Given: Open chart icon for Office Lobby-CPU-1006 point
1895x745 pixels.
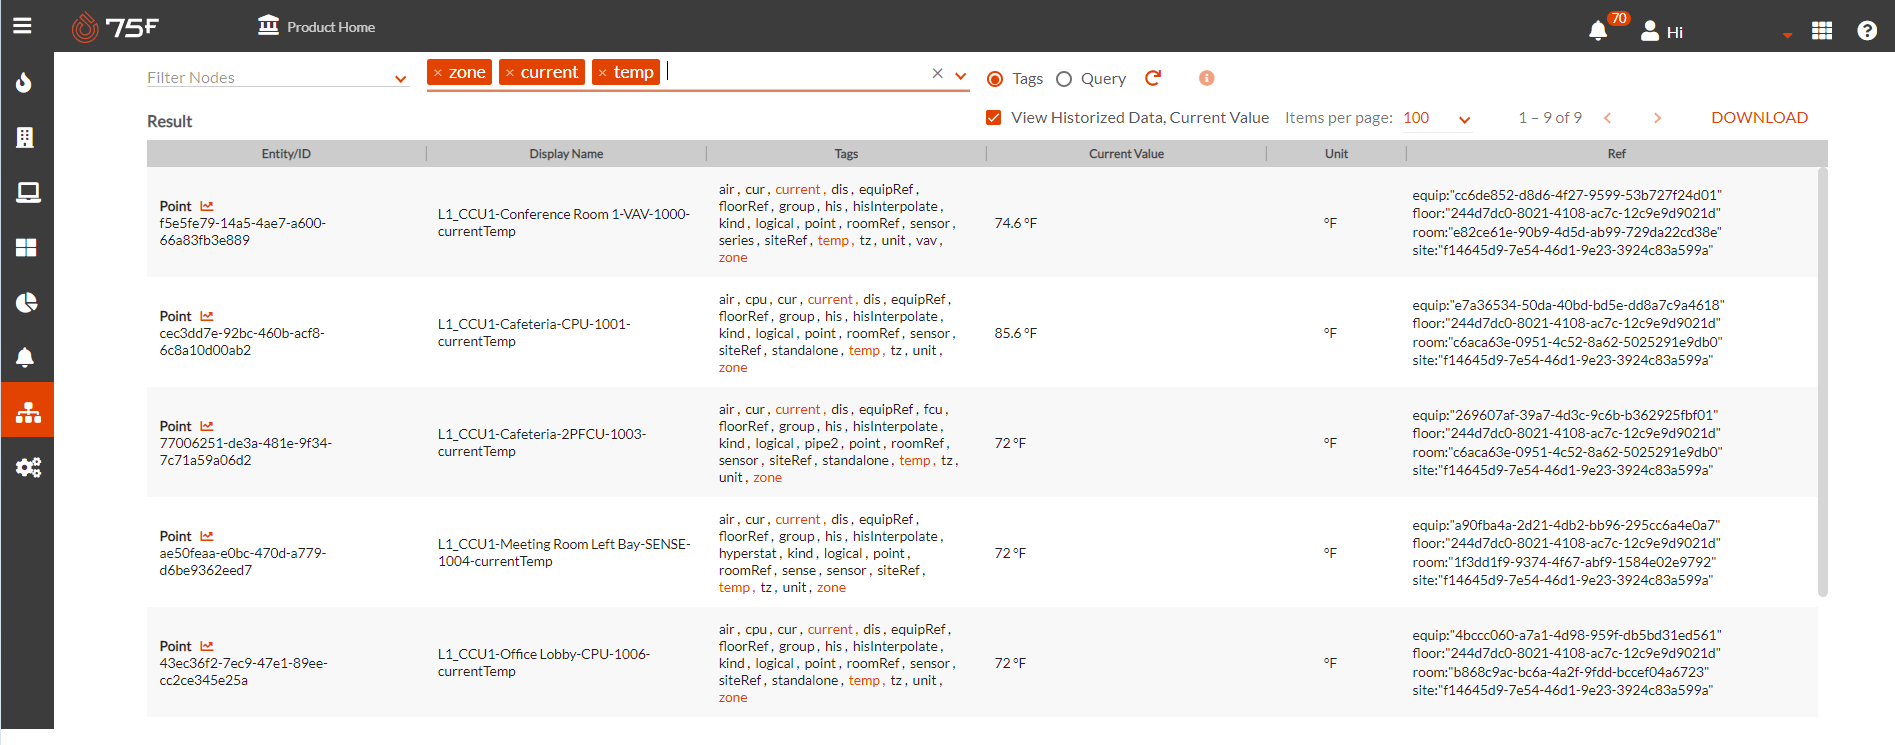Looking at the screenshot, I should pos(207,646).
